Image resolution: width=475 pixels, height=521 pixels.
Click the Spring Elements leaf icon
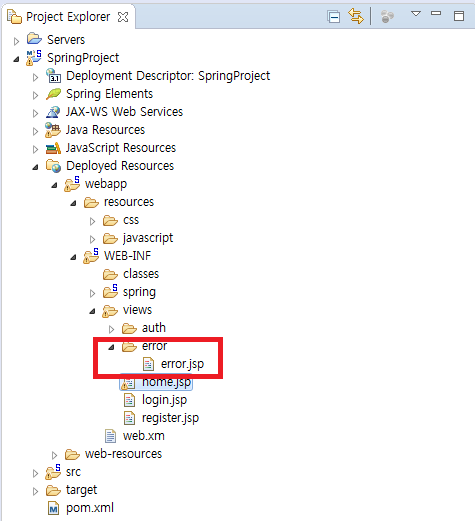(53, 94)
